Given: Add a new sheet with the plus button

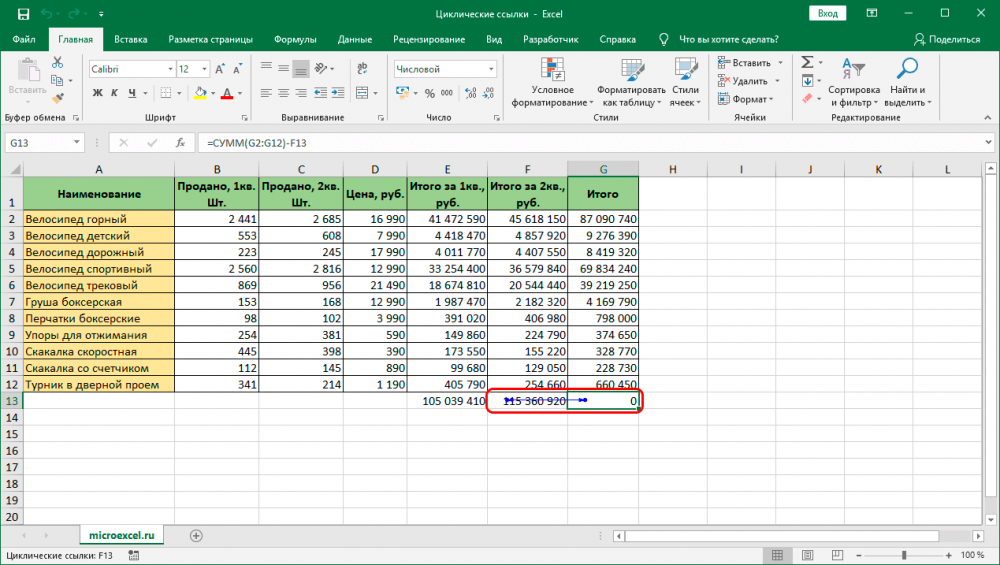Looking at the screenshot, I should pos(196,536).
